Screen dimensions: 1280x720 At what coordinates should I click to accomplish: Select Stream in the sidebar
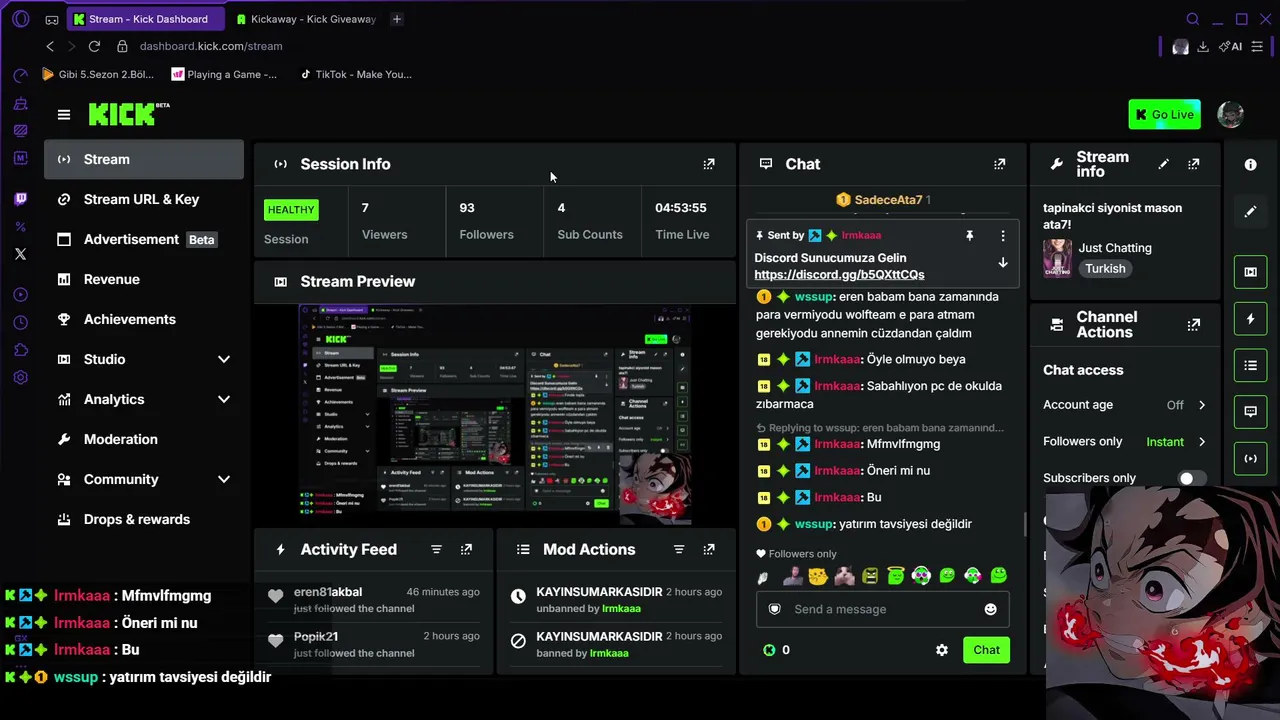144,159
